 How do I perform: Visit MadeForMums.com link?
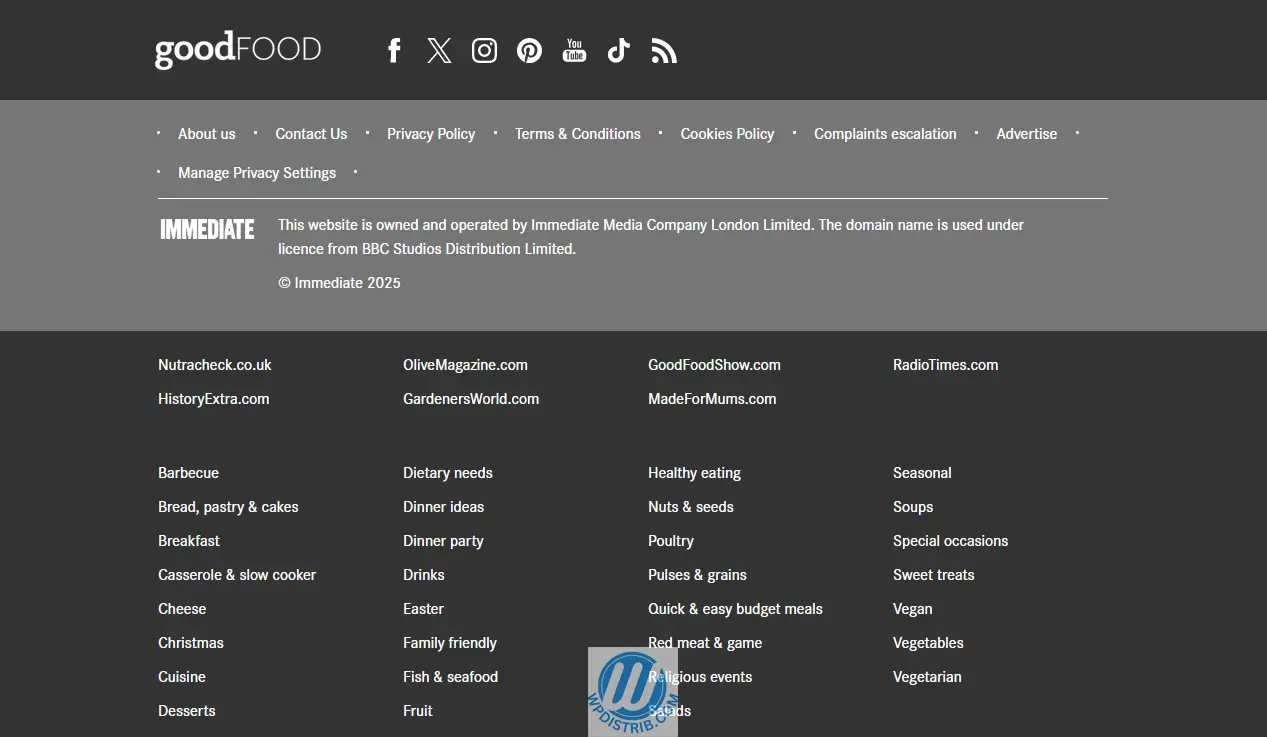[712, 399]
